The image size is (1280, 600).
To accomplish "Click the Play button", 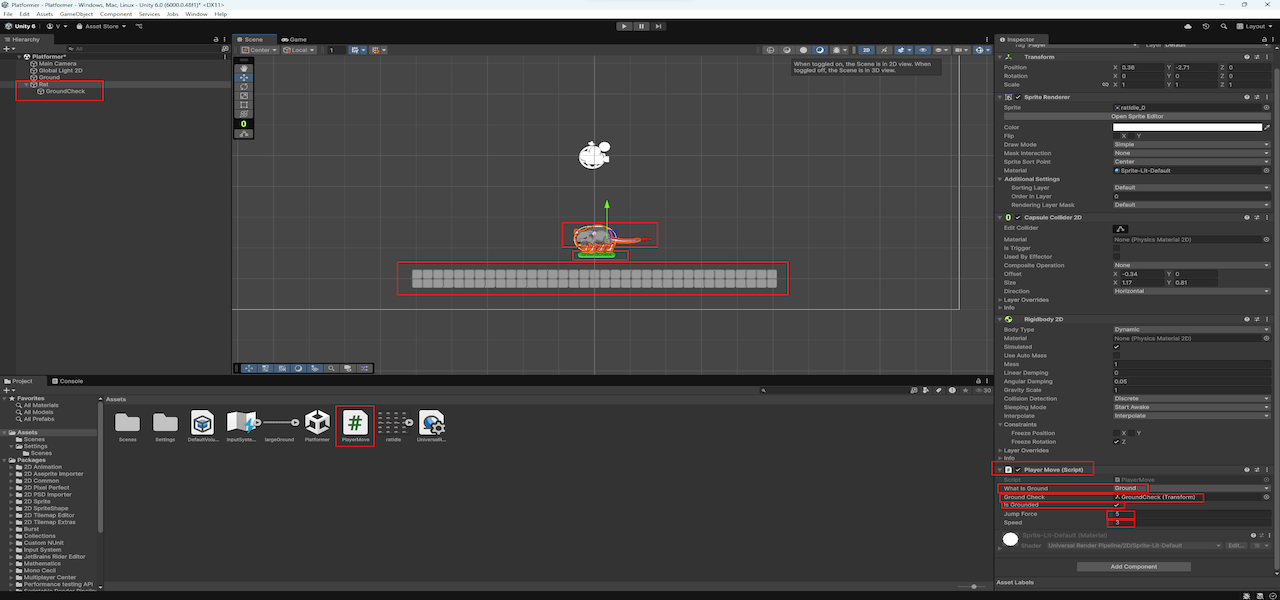I will [x=624, y=26].
